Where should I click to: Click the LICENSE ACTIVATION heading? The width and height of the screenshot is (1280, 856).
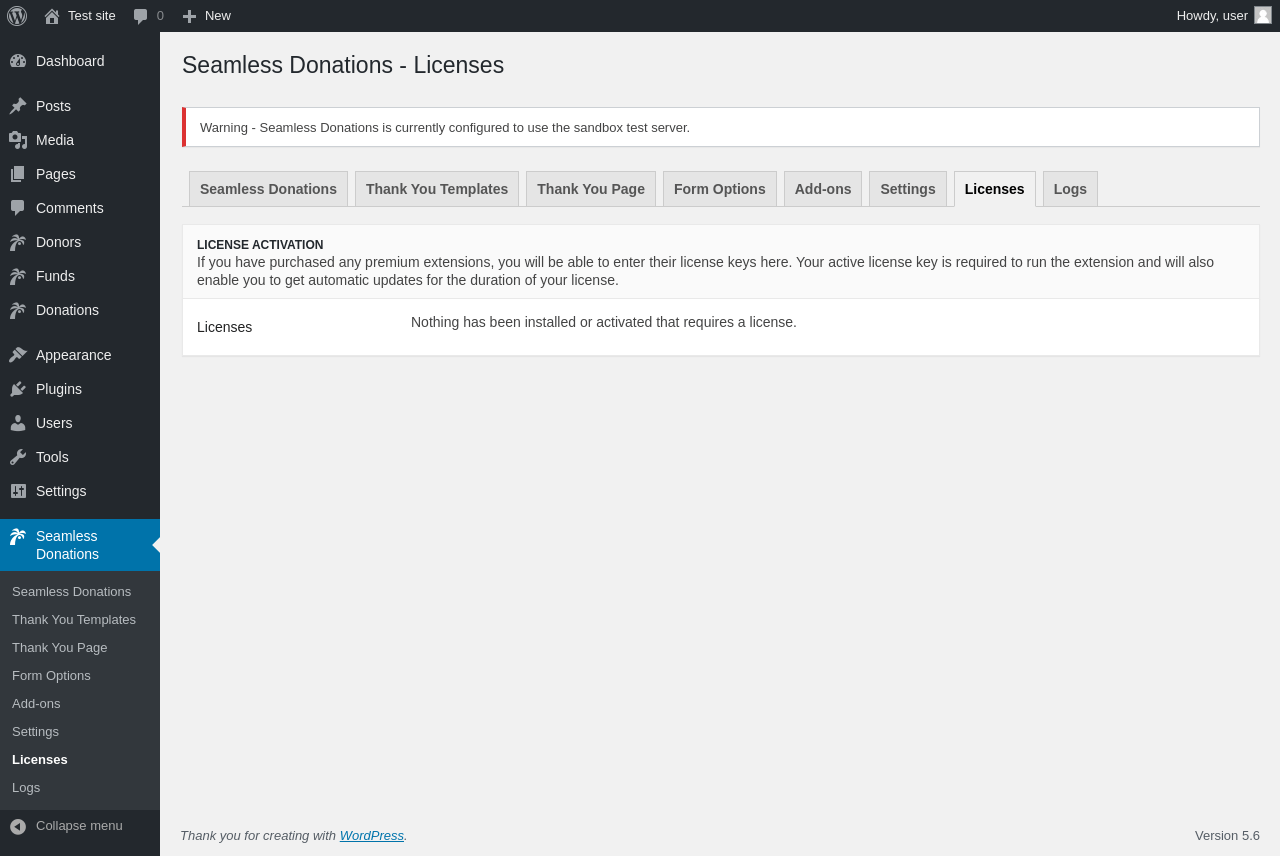pos(260,245)
